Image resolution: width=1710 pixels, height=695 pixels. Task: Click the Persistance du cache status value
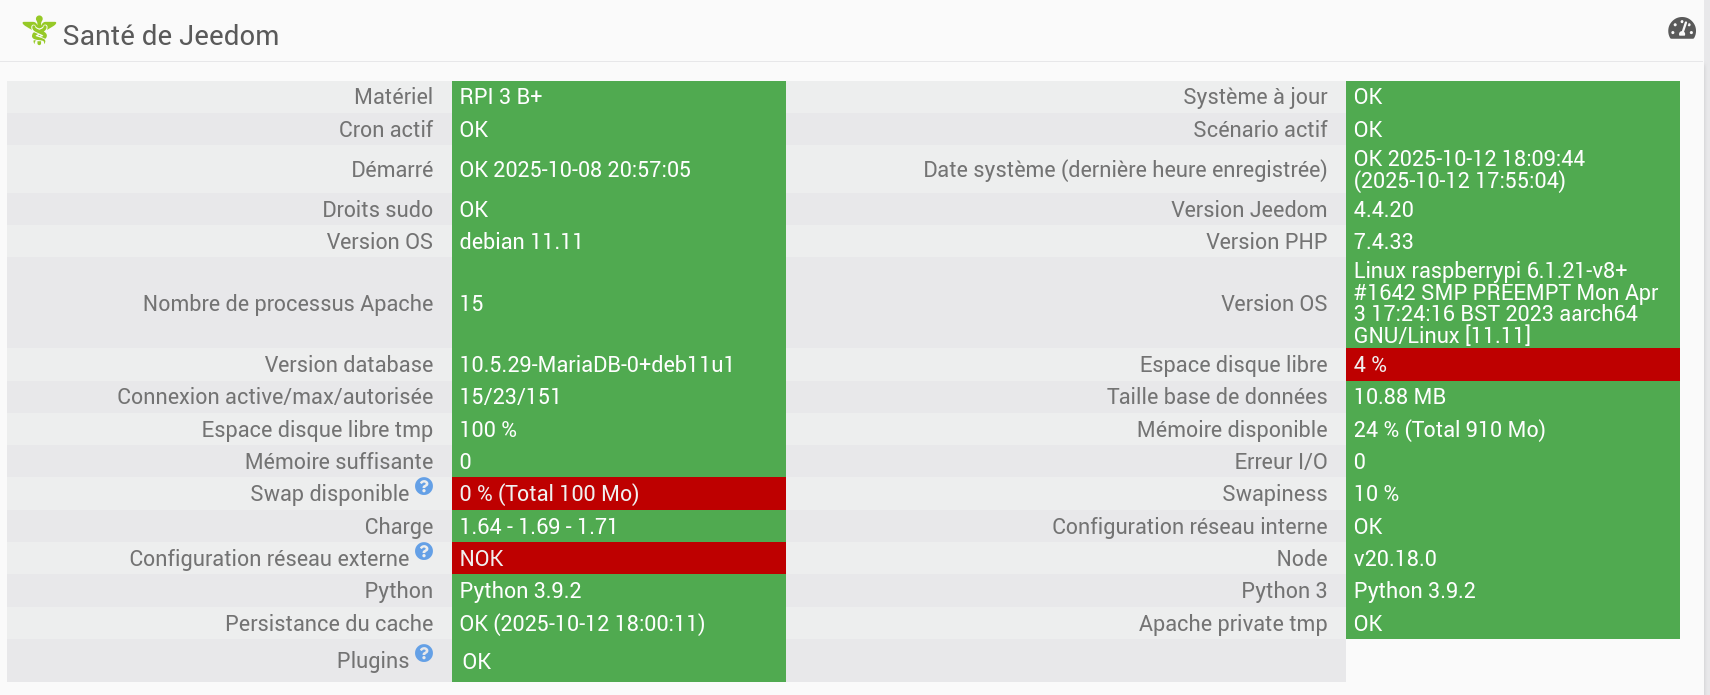point(582,623)
